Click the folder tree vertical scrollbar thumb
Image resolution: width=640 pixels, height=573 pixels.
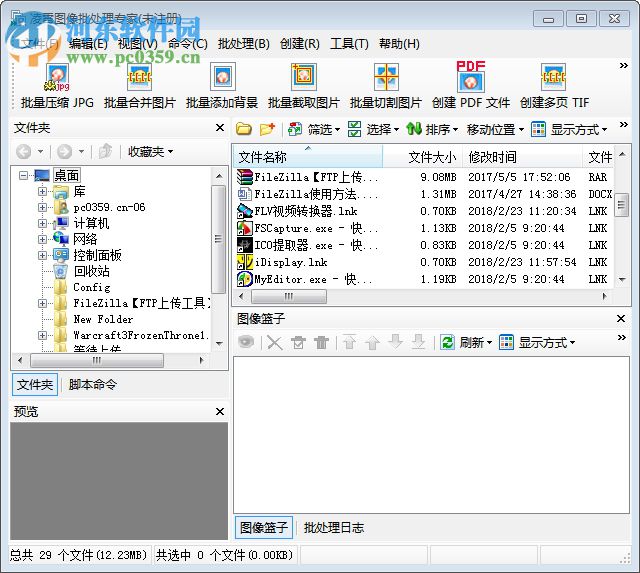[x=219, y=239]
